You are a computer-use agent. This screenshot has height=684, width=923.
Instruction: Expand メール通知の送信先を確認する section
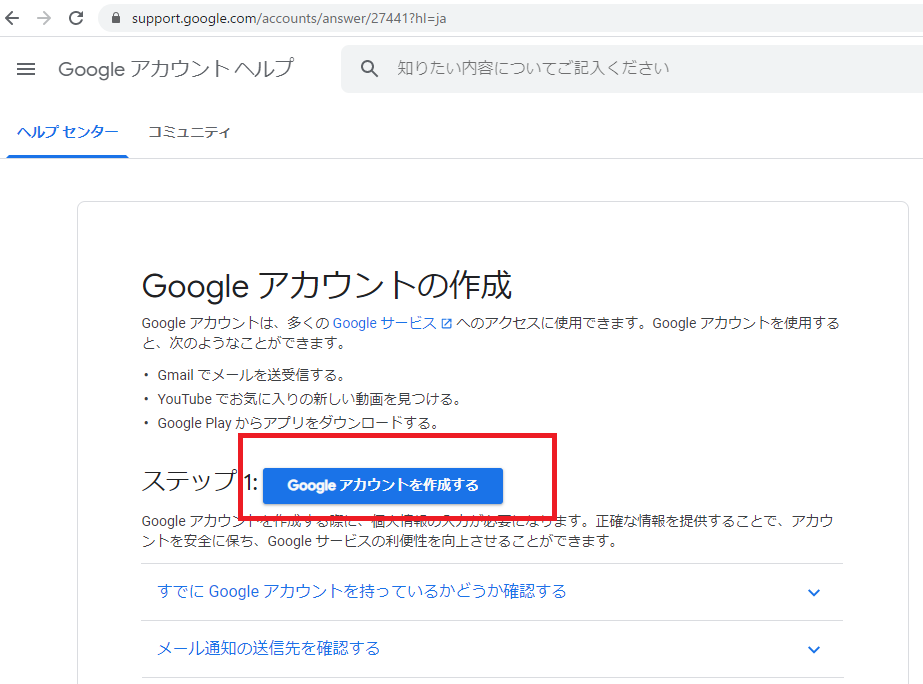492,649
